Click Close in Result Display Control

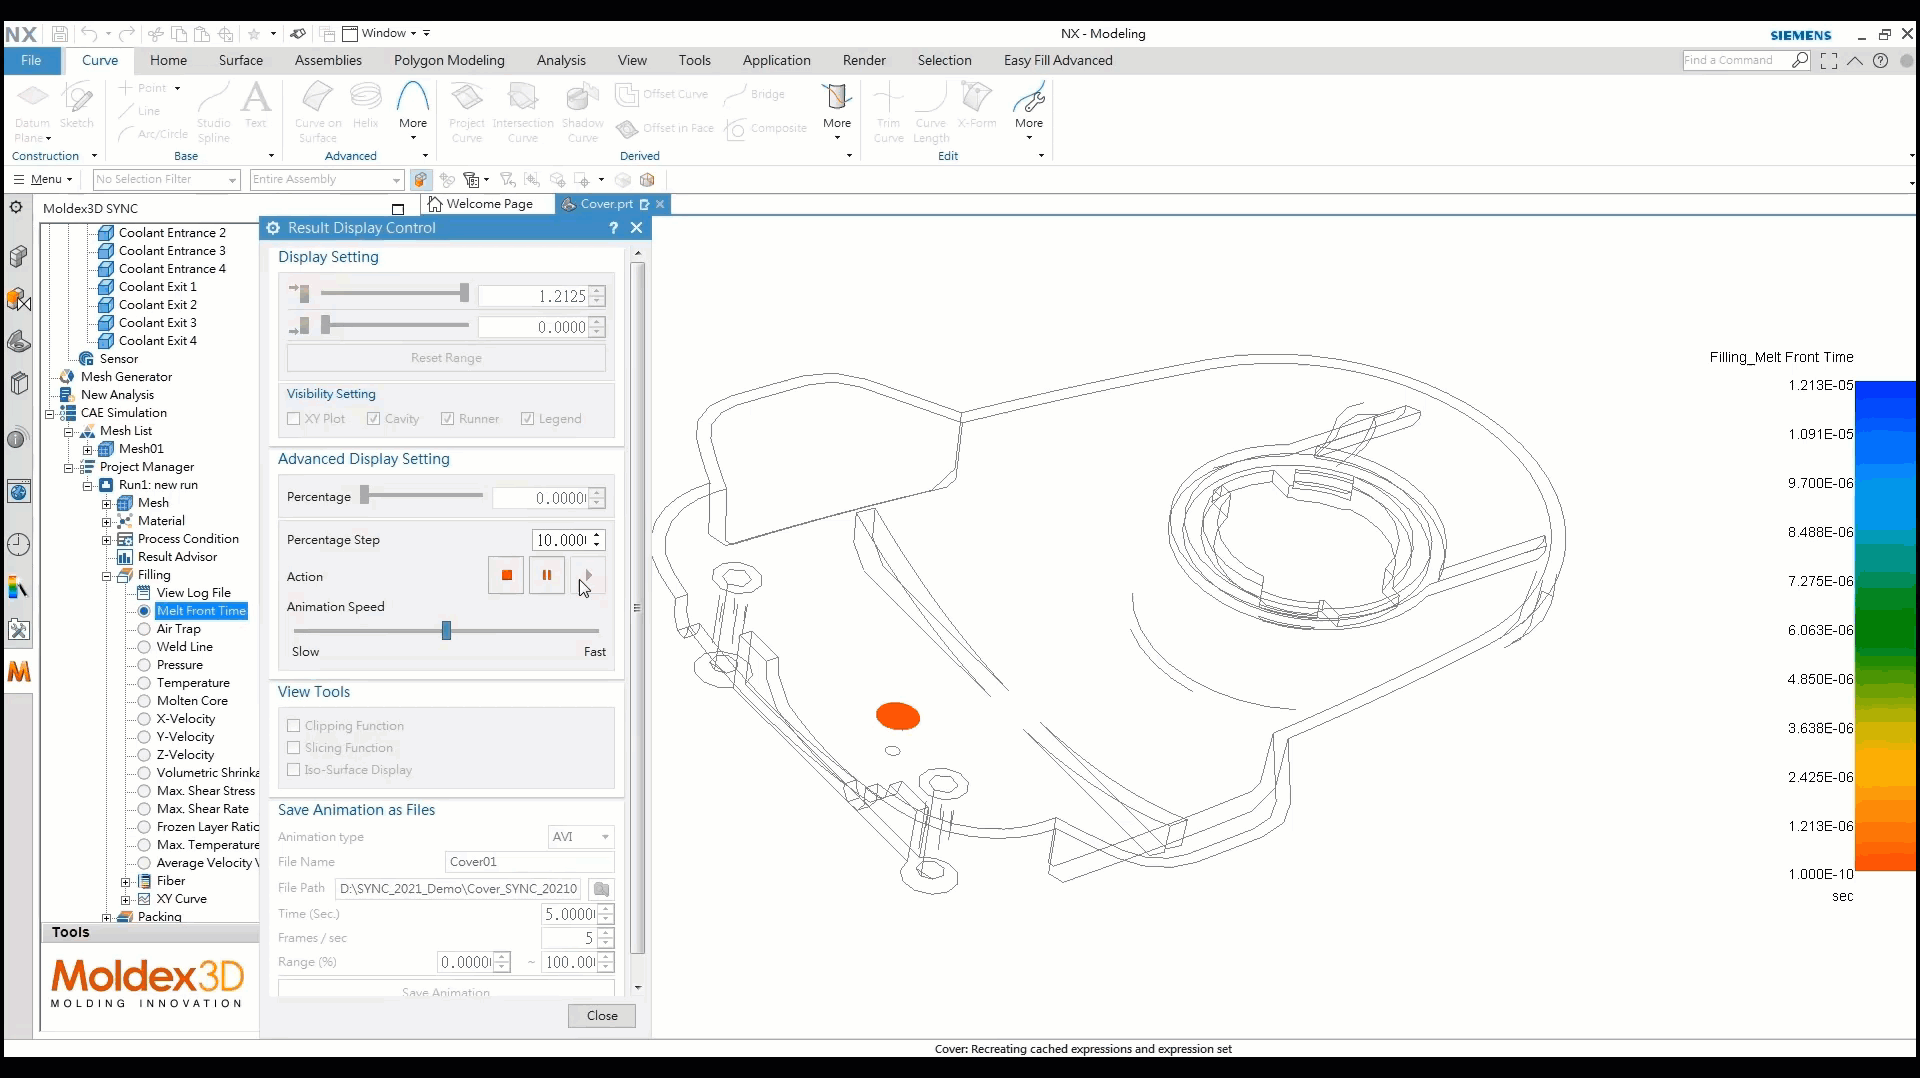pyautogui.click(x=601, y=1016)
